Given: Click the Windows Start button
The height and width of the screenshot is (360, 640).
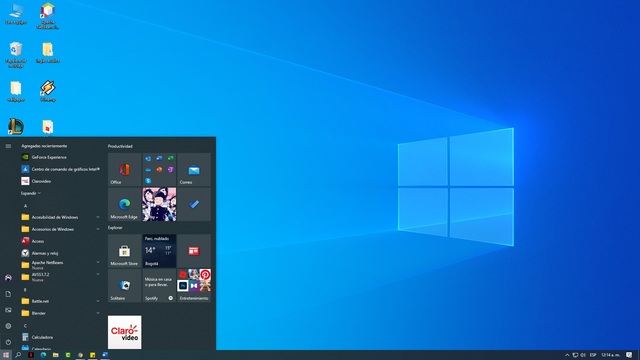Looking at the screenshot, I should click(6, 355).
